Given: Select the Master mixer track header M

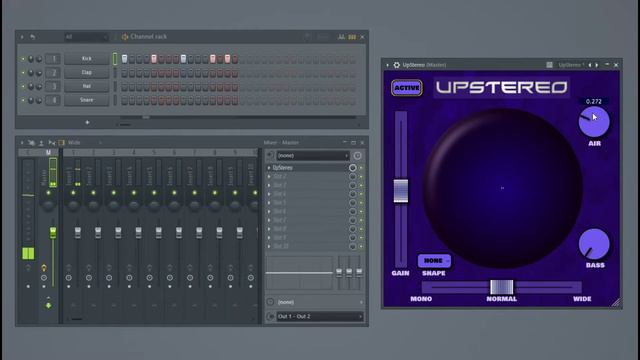Looking at the screenshot, I should pyautogui.click(x=48, y=152).
